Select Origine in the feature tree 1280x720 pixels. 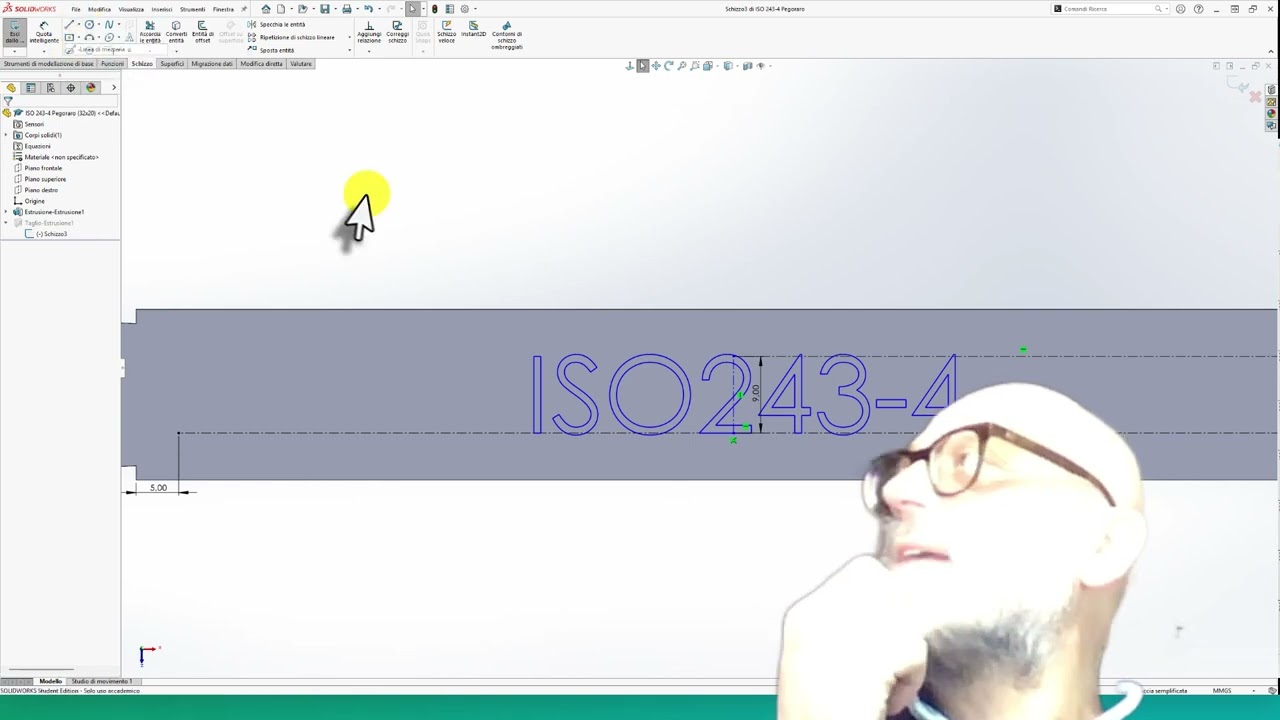click(34, 201)
